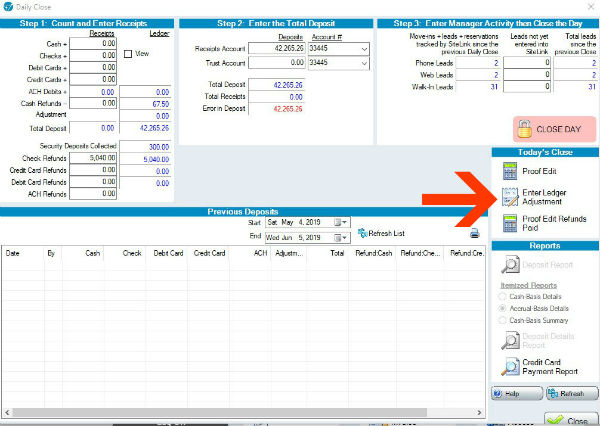The image size is (600, 426).
Task: Click the scroll right arrow of the table
Action: tap(479, 412)
